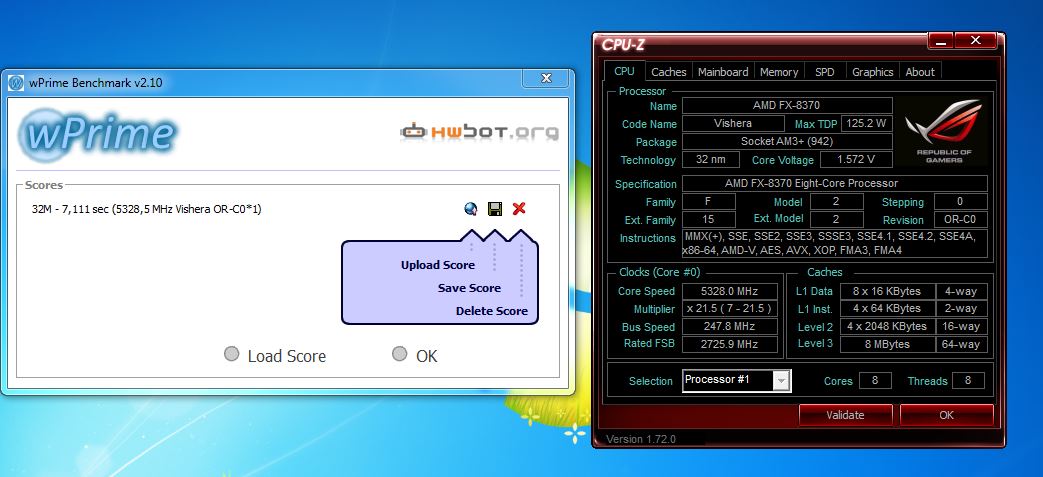This screenshot has width=1043, height=477.
Task: Select the Load Score radio button
Action: click(x=231, y=354)
